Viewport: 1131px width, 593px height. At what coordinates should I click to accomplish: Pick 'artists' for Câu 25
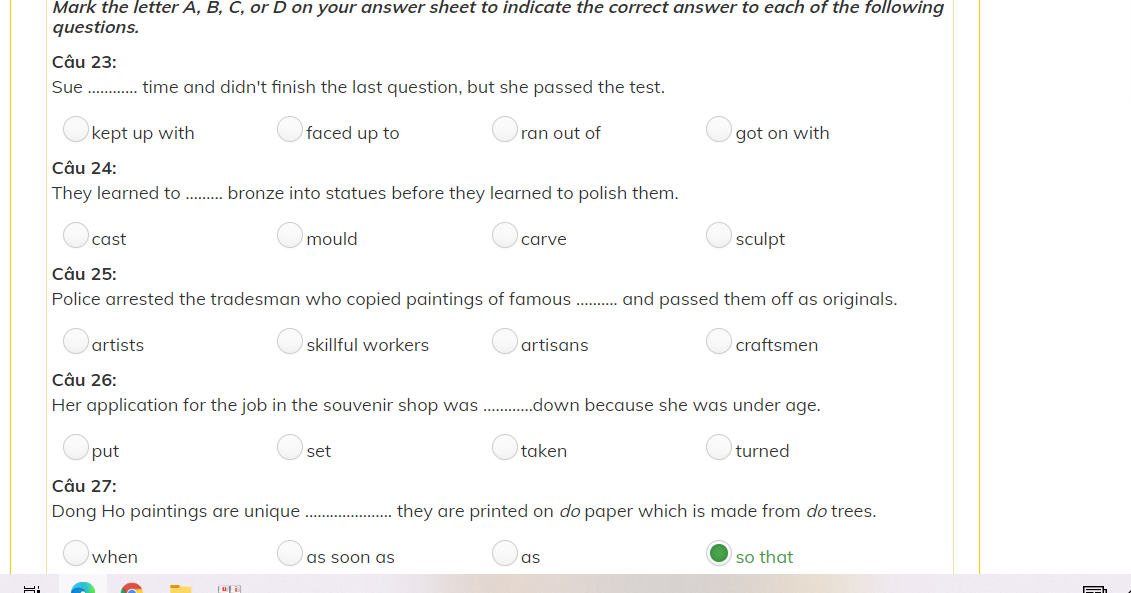(x=76, y=342)
